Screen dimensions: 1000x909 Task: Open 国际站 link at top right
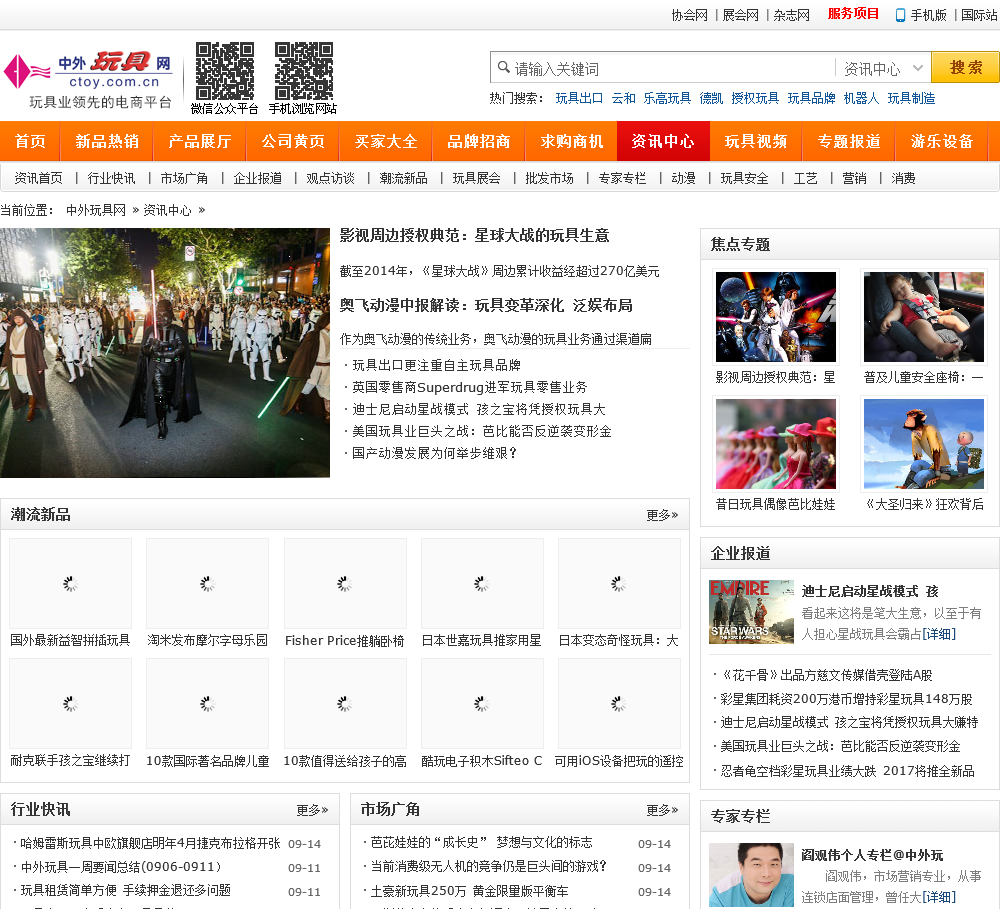pyautogui.click(x=979, y=15)
